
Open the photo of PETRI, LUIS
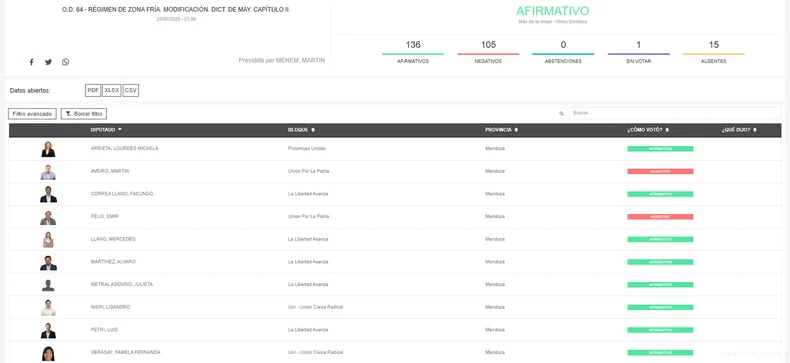click(48, 330)
